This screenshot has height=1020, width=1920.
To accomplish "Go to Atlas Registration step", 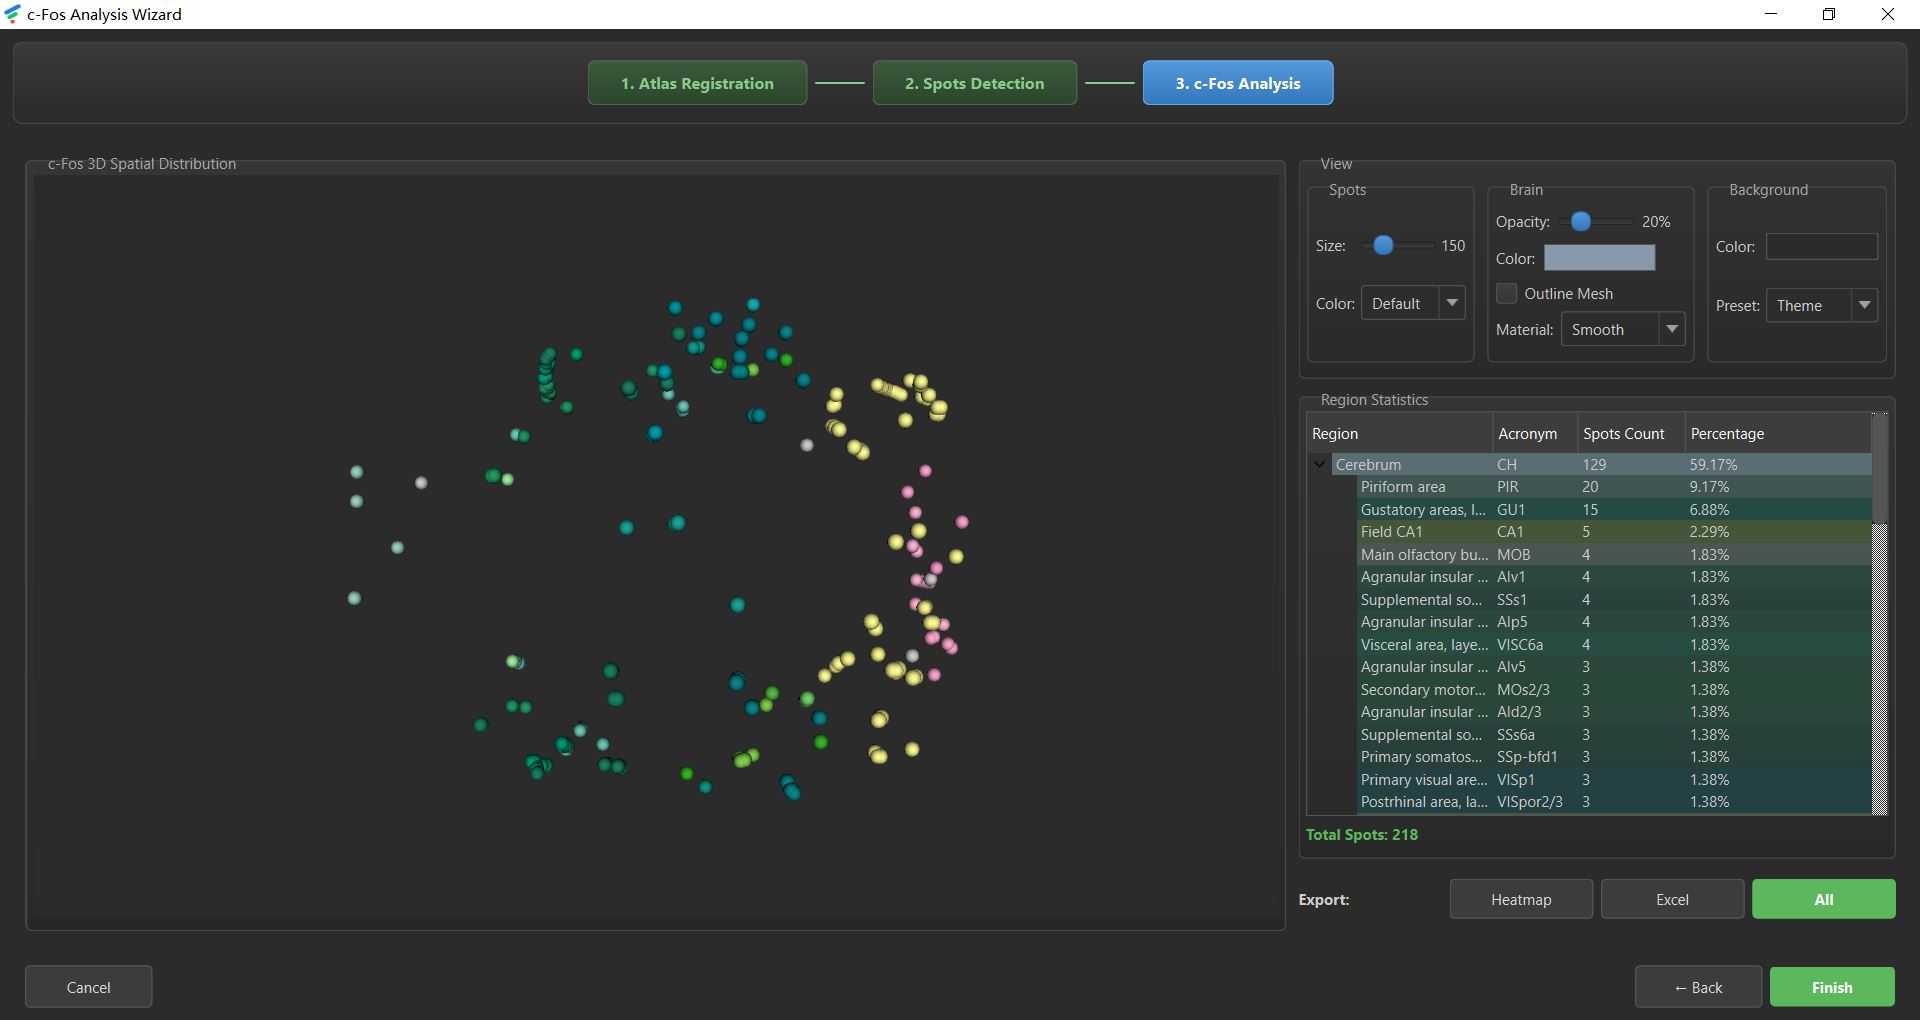I will click(x=697, y=83).
